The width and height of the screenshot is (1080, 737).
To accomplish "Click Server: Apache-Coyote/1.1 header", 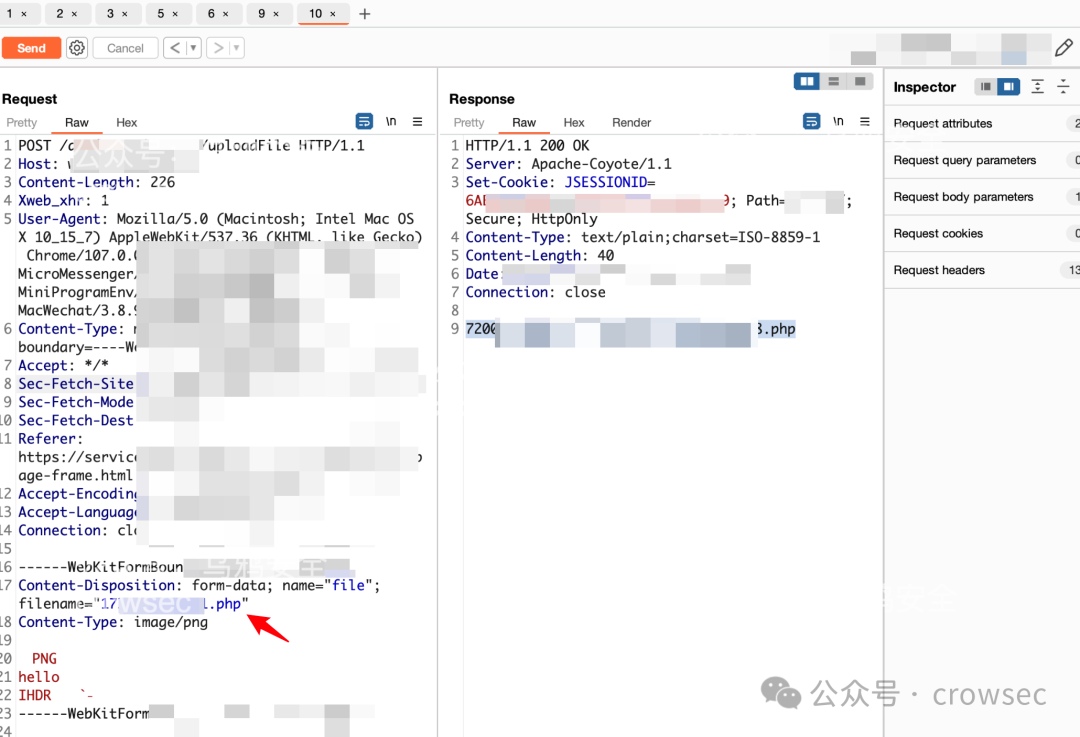I will (568, 164).
